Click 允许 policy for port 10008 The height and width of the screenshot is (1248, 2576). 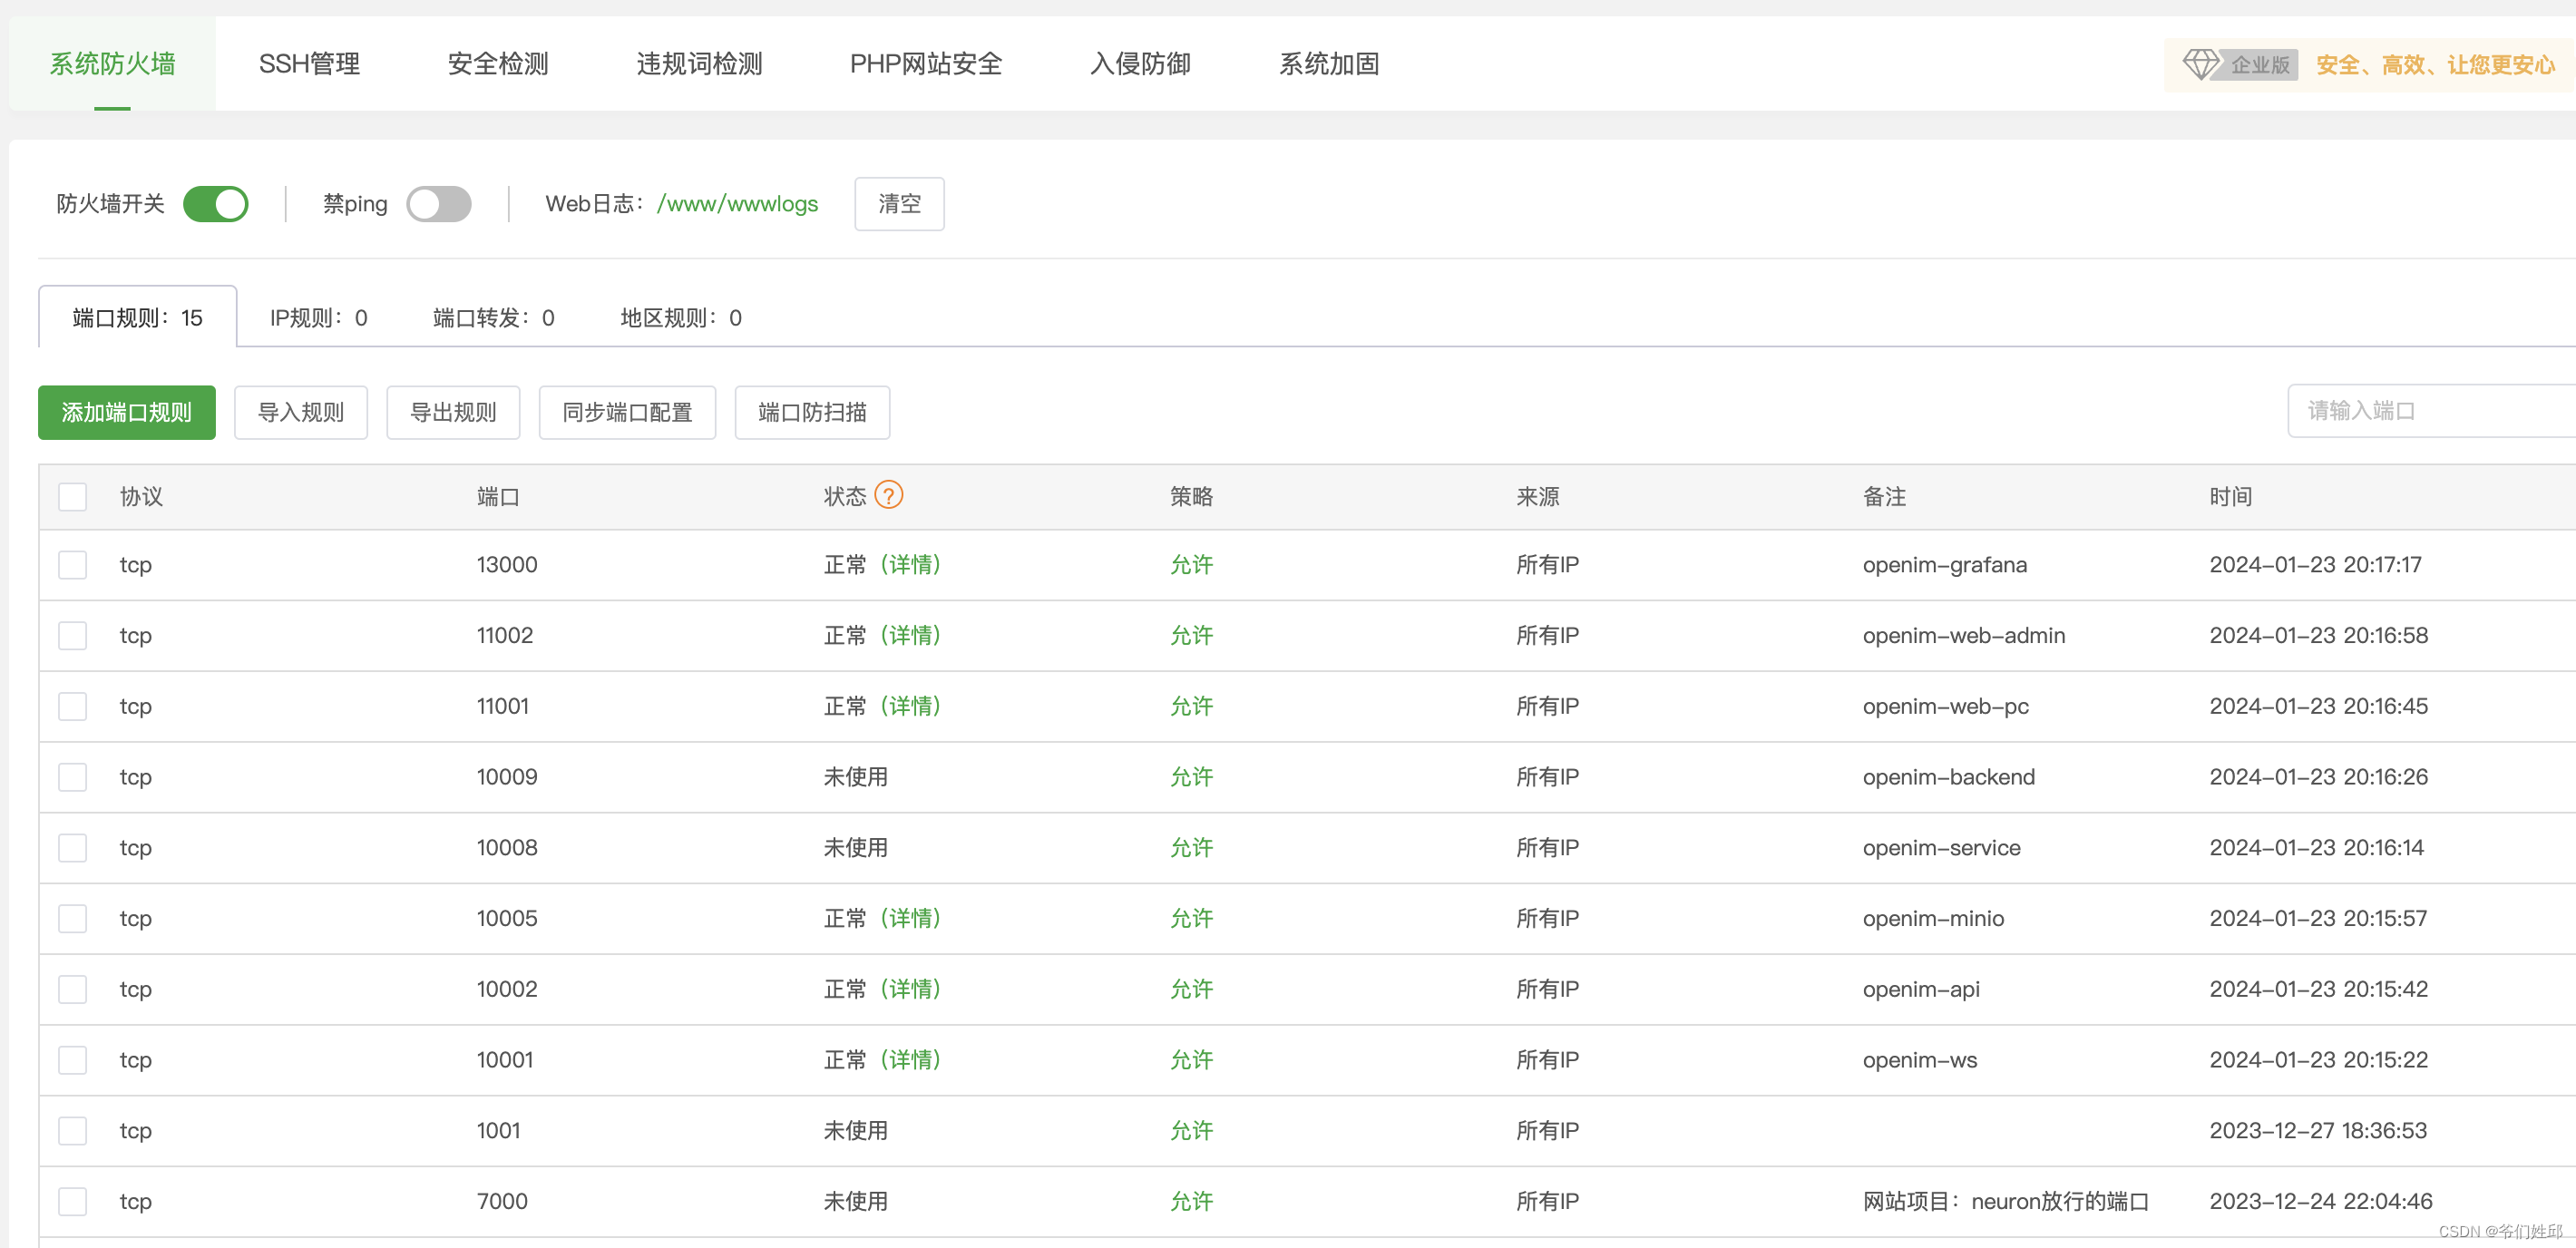[1191, 847]
